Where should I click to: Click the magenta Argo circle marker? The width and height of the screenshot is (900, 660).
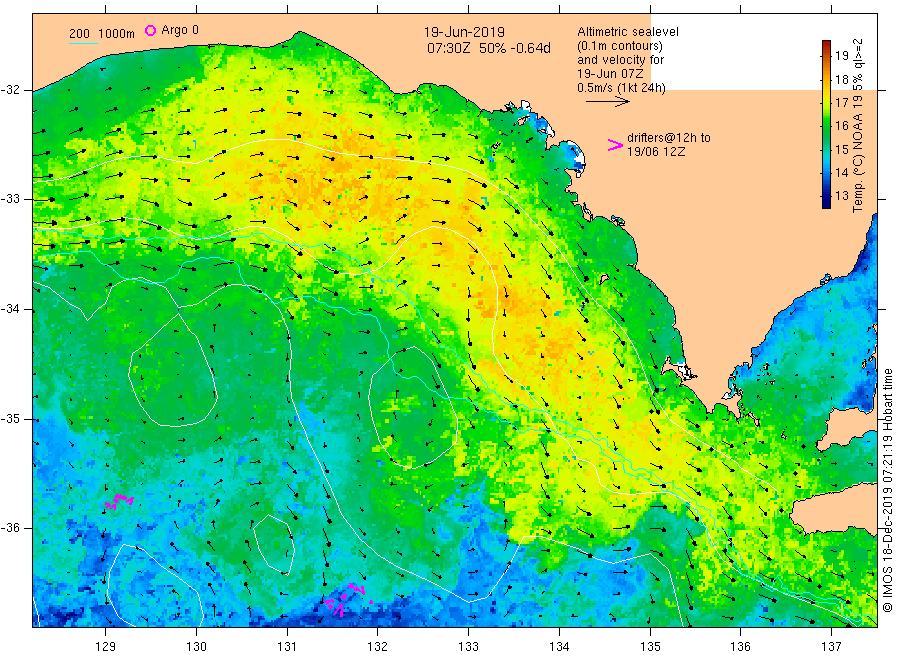click(150, 30)
